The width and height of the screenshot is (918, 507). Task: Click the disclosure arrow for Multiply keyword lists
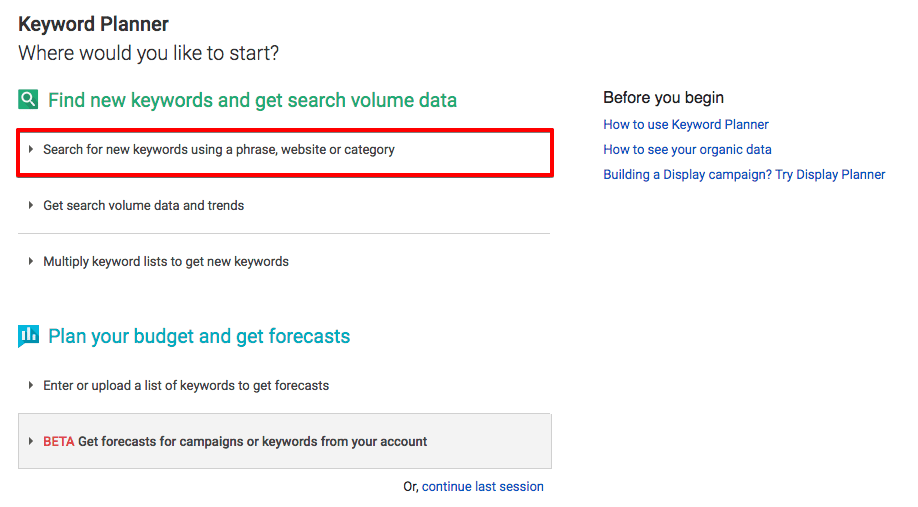(32, 262)
